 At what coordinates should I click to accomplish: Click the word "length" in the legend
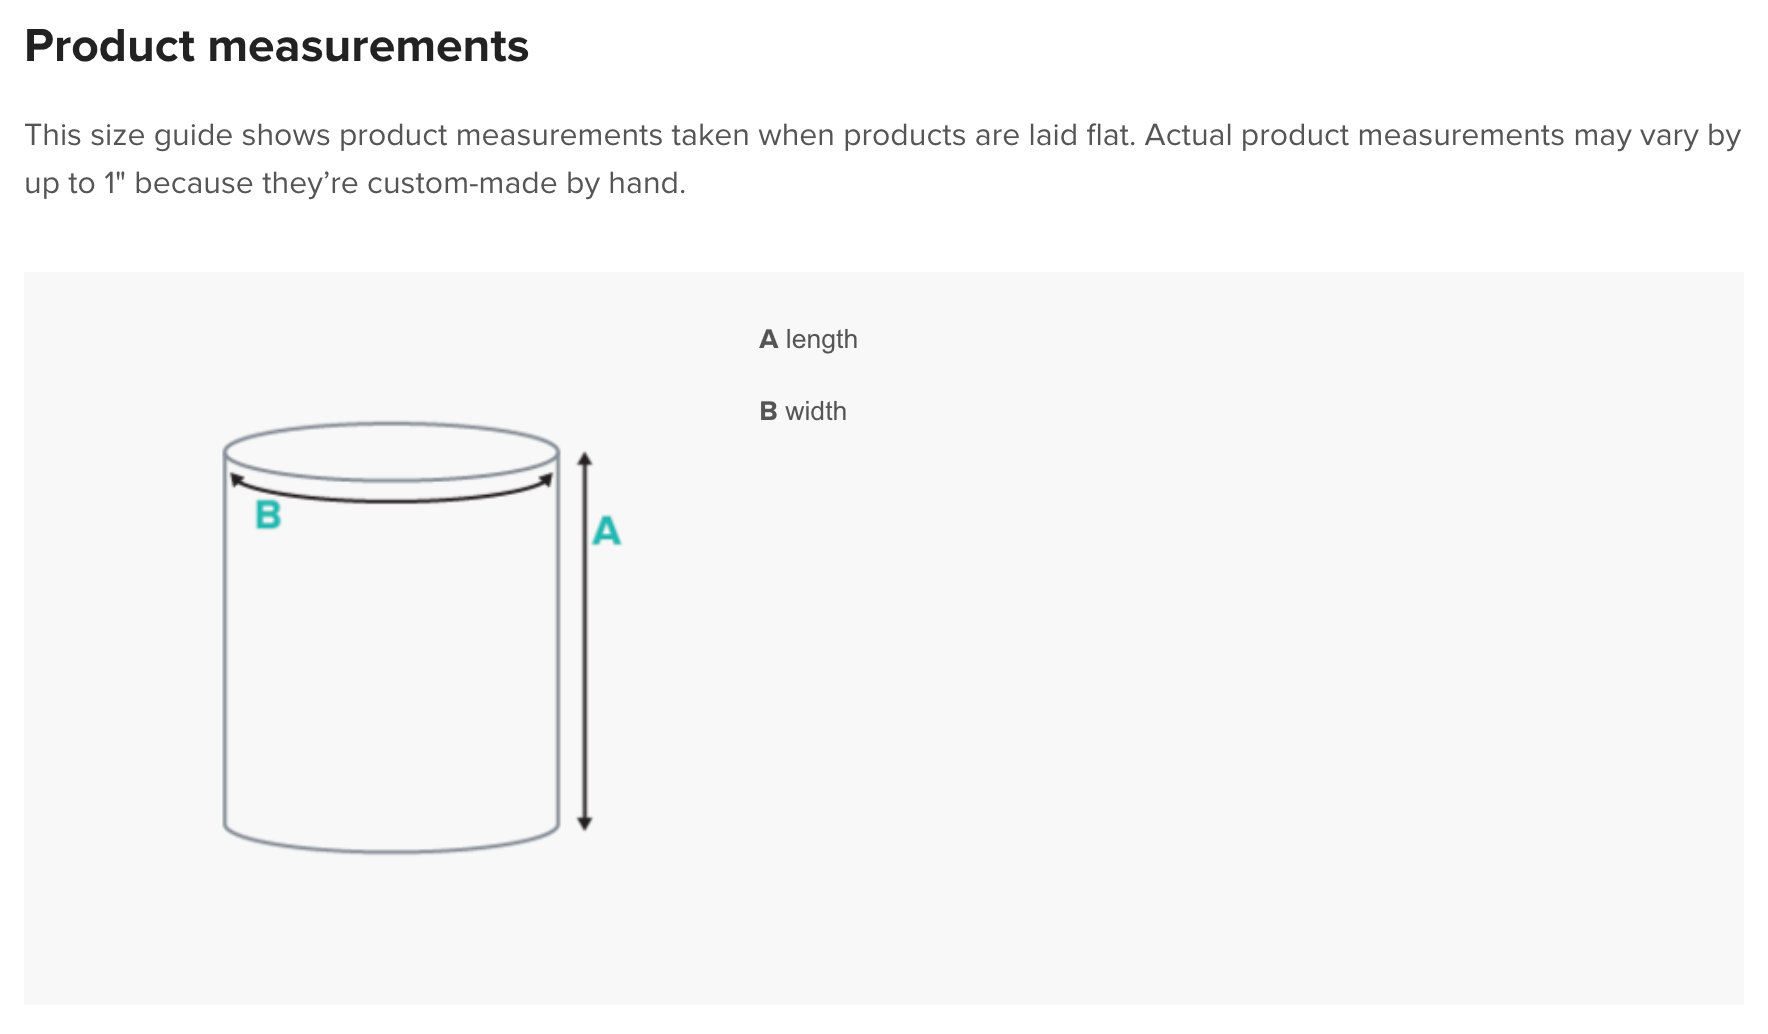(x=821, y=340)
